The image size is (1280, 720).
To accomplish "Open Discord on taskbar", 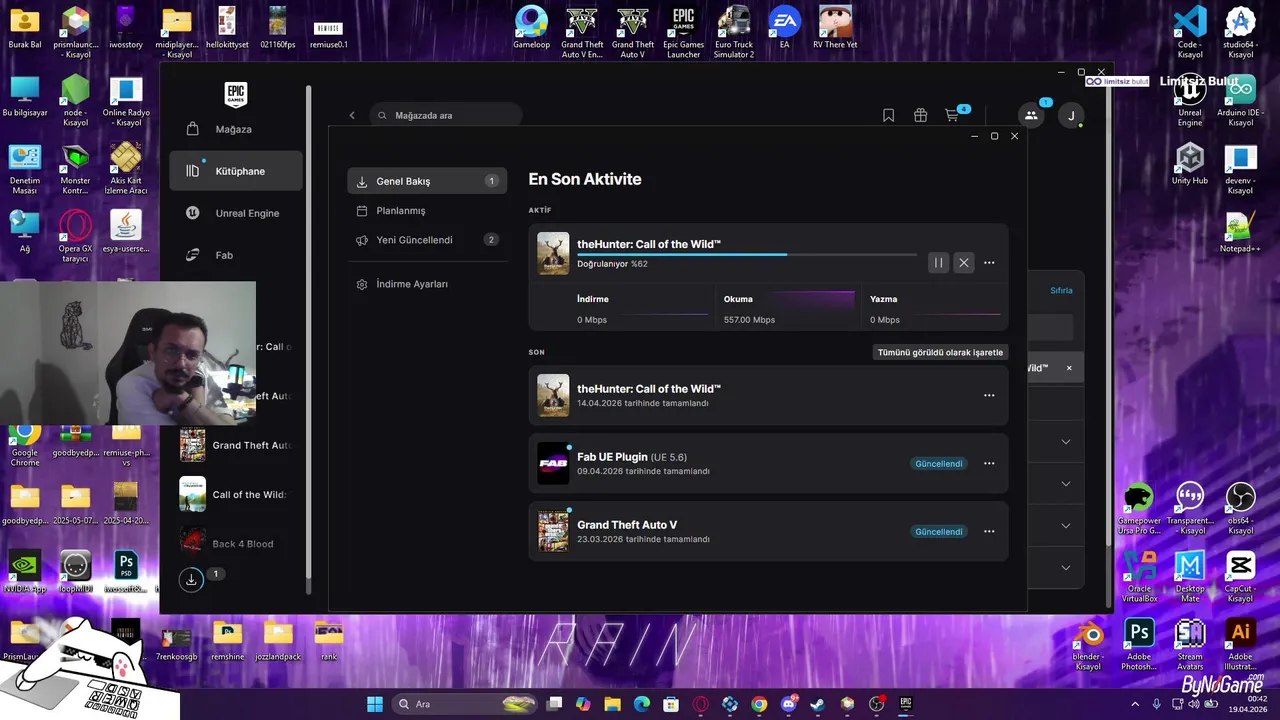I will click(789, 704).
